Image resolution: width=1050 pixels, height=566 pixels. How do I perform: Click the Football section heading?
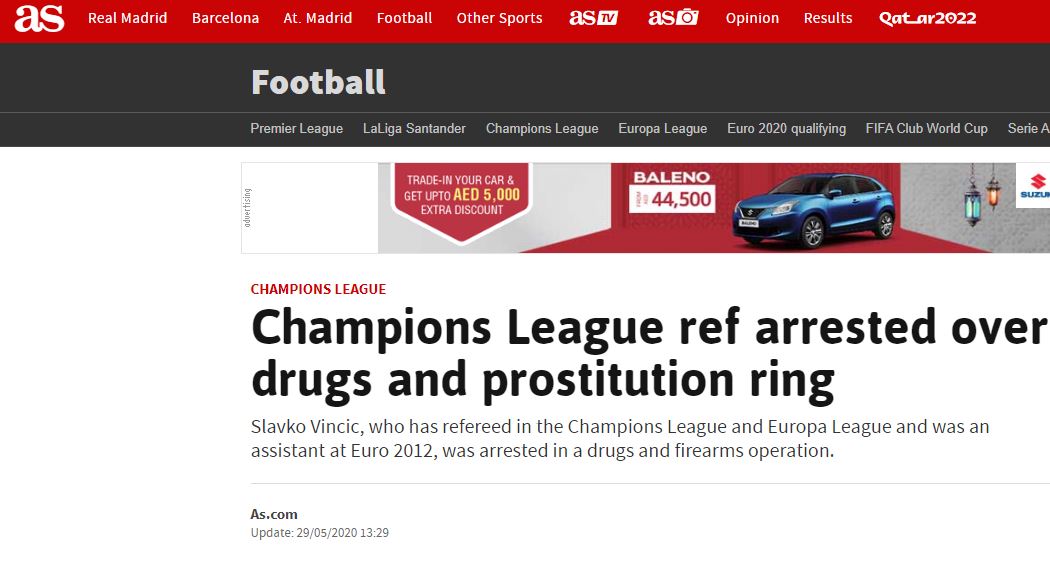(x=318, y=82)
